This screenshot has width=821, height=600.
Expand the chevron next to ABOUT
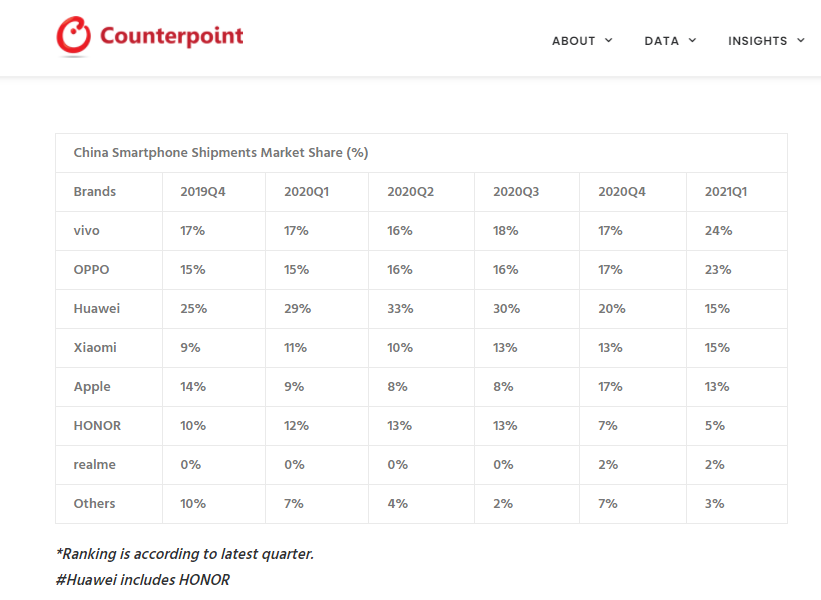608,40
